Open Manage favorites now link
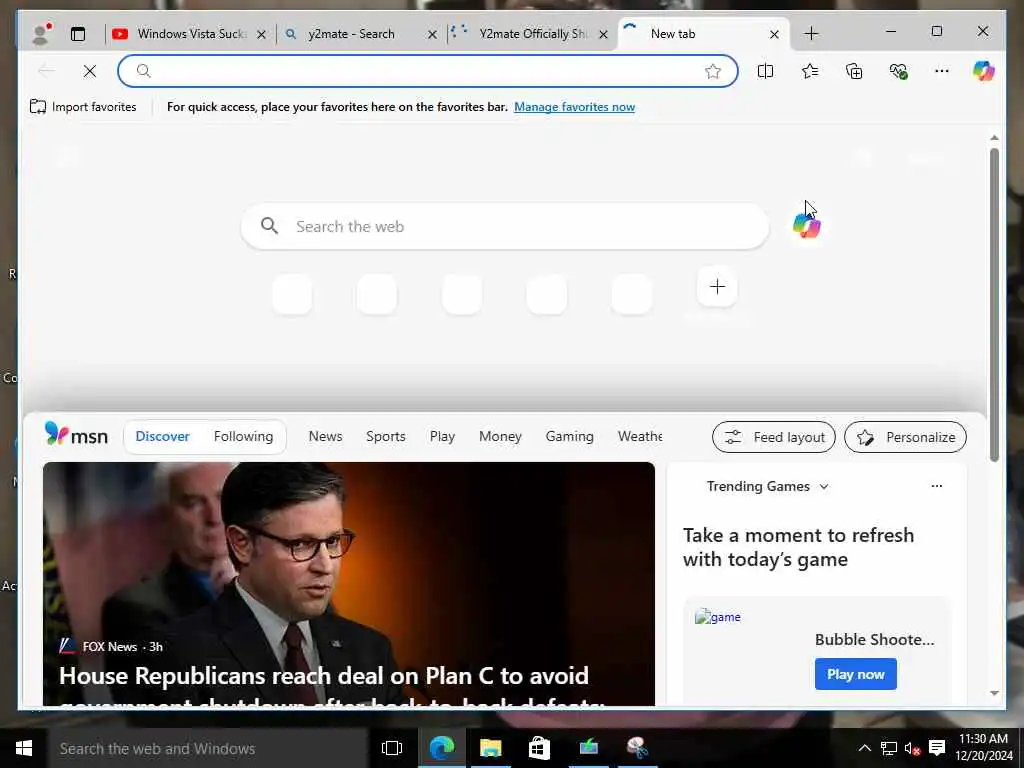Viewport: 1024px width, 768px height. [574, 107]
